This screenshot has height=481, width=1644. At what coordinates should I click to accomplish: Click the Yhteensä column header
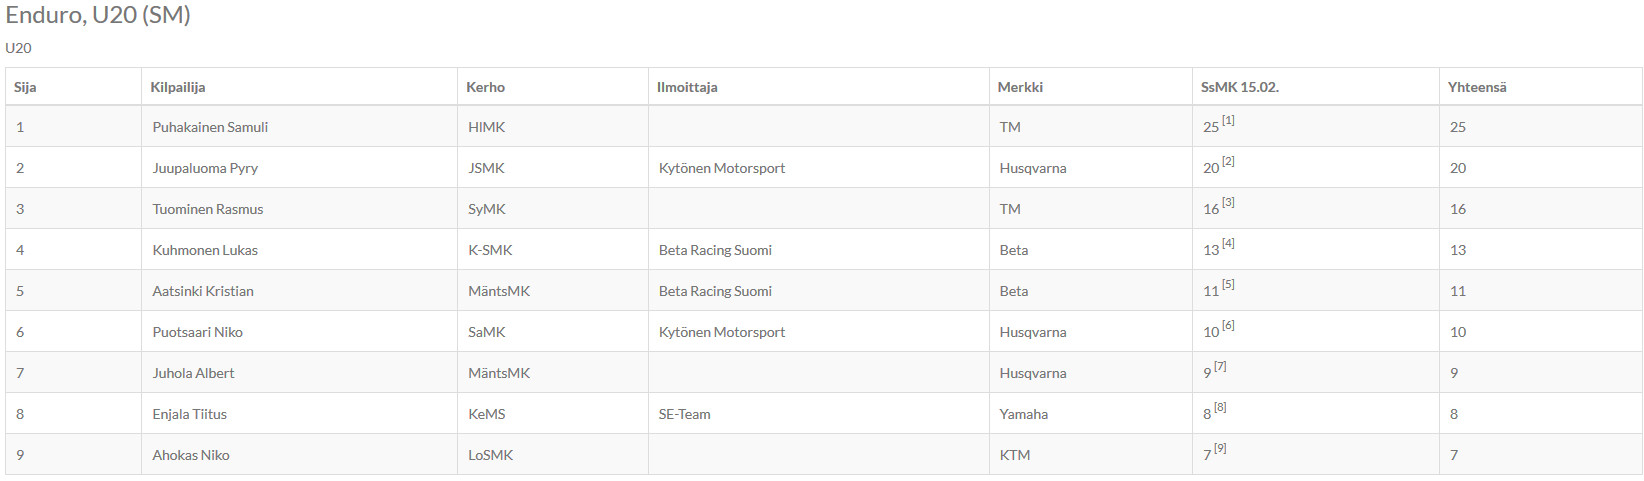click(x=1477, y=87)
